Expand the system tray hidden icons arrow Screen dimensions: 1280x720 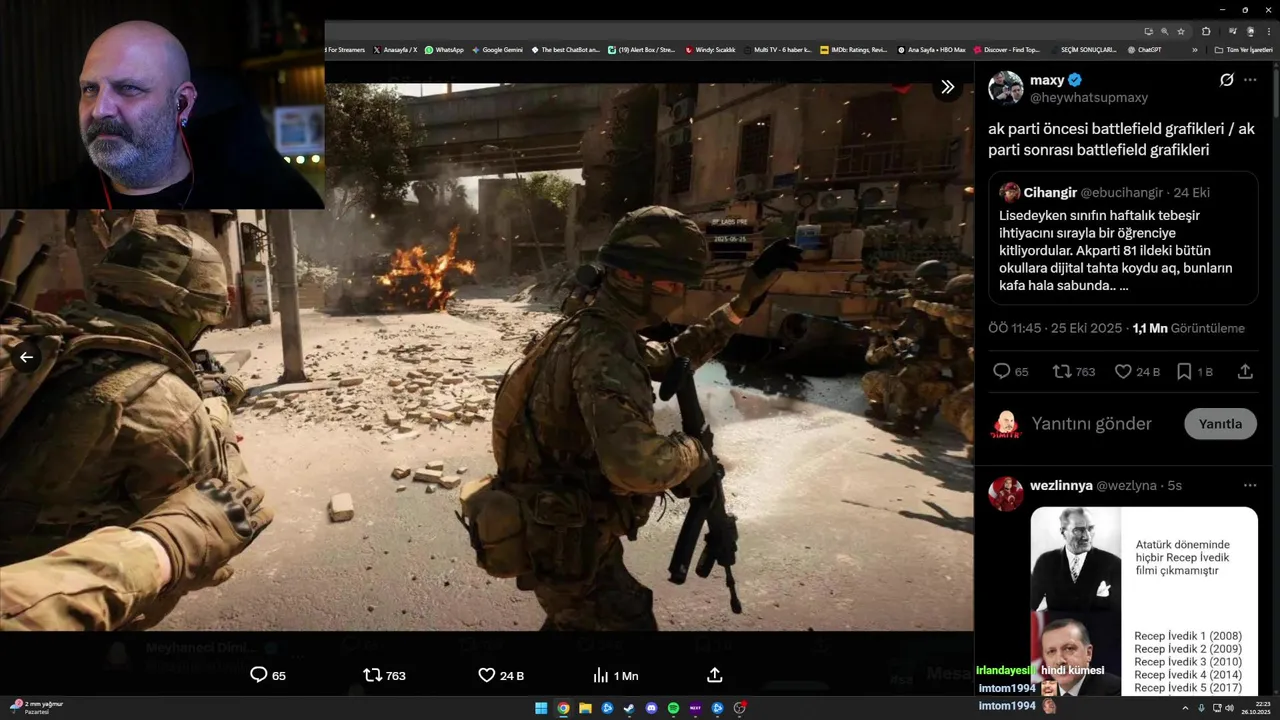coord(1185,708)
